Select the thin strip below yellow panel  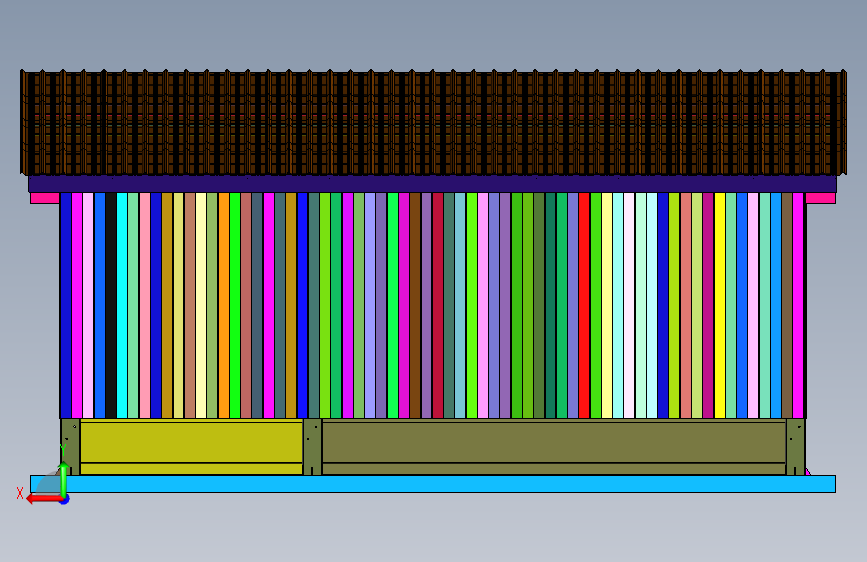(x=191, y=469)
